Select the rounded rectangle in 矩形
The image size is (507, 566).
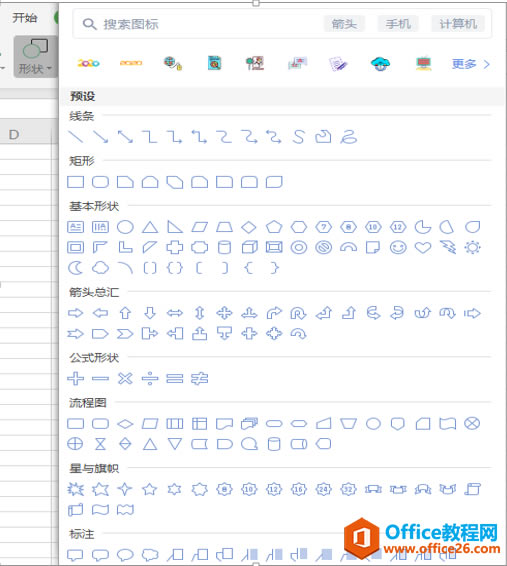100,182
